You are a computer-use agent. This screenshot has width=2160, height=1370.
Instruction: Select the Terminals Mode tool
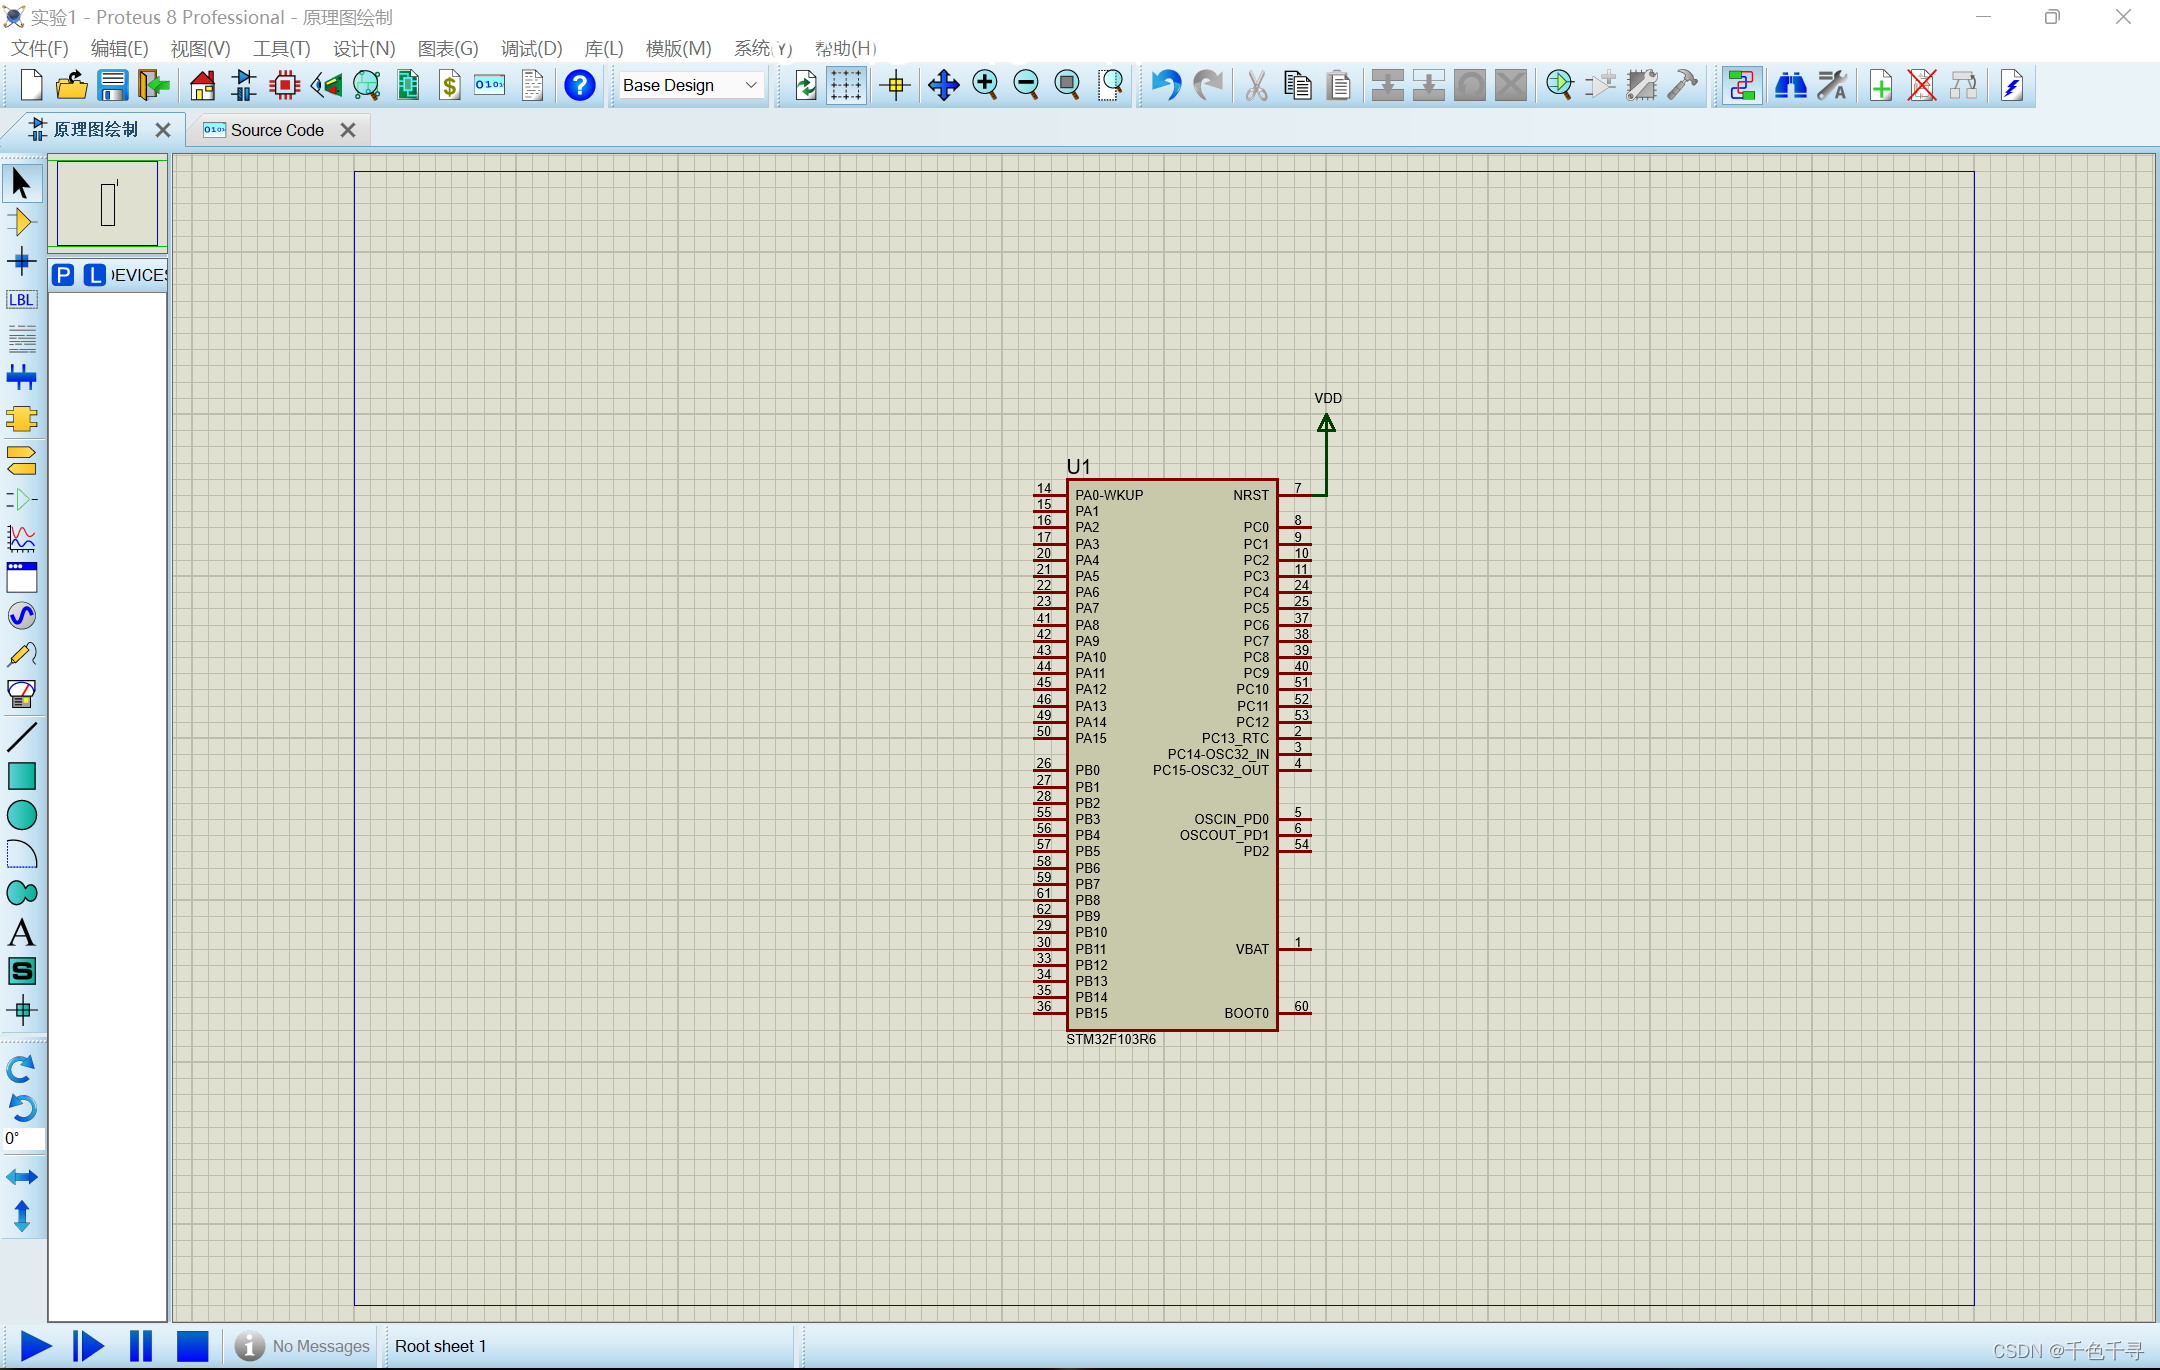(21, 460)
